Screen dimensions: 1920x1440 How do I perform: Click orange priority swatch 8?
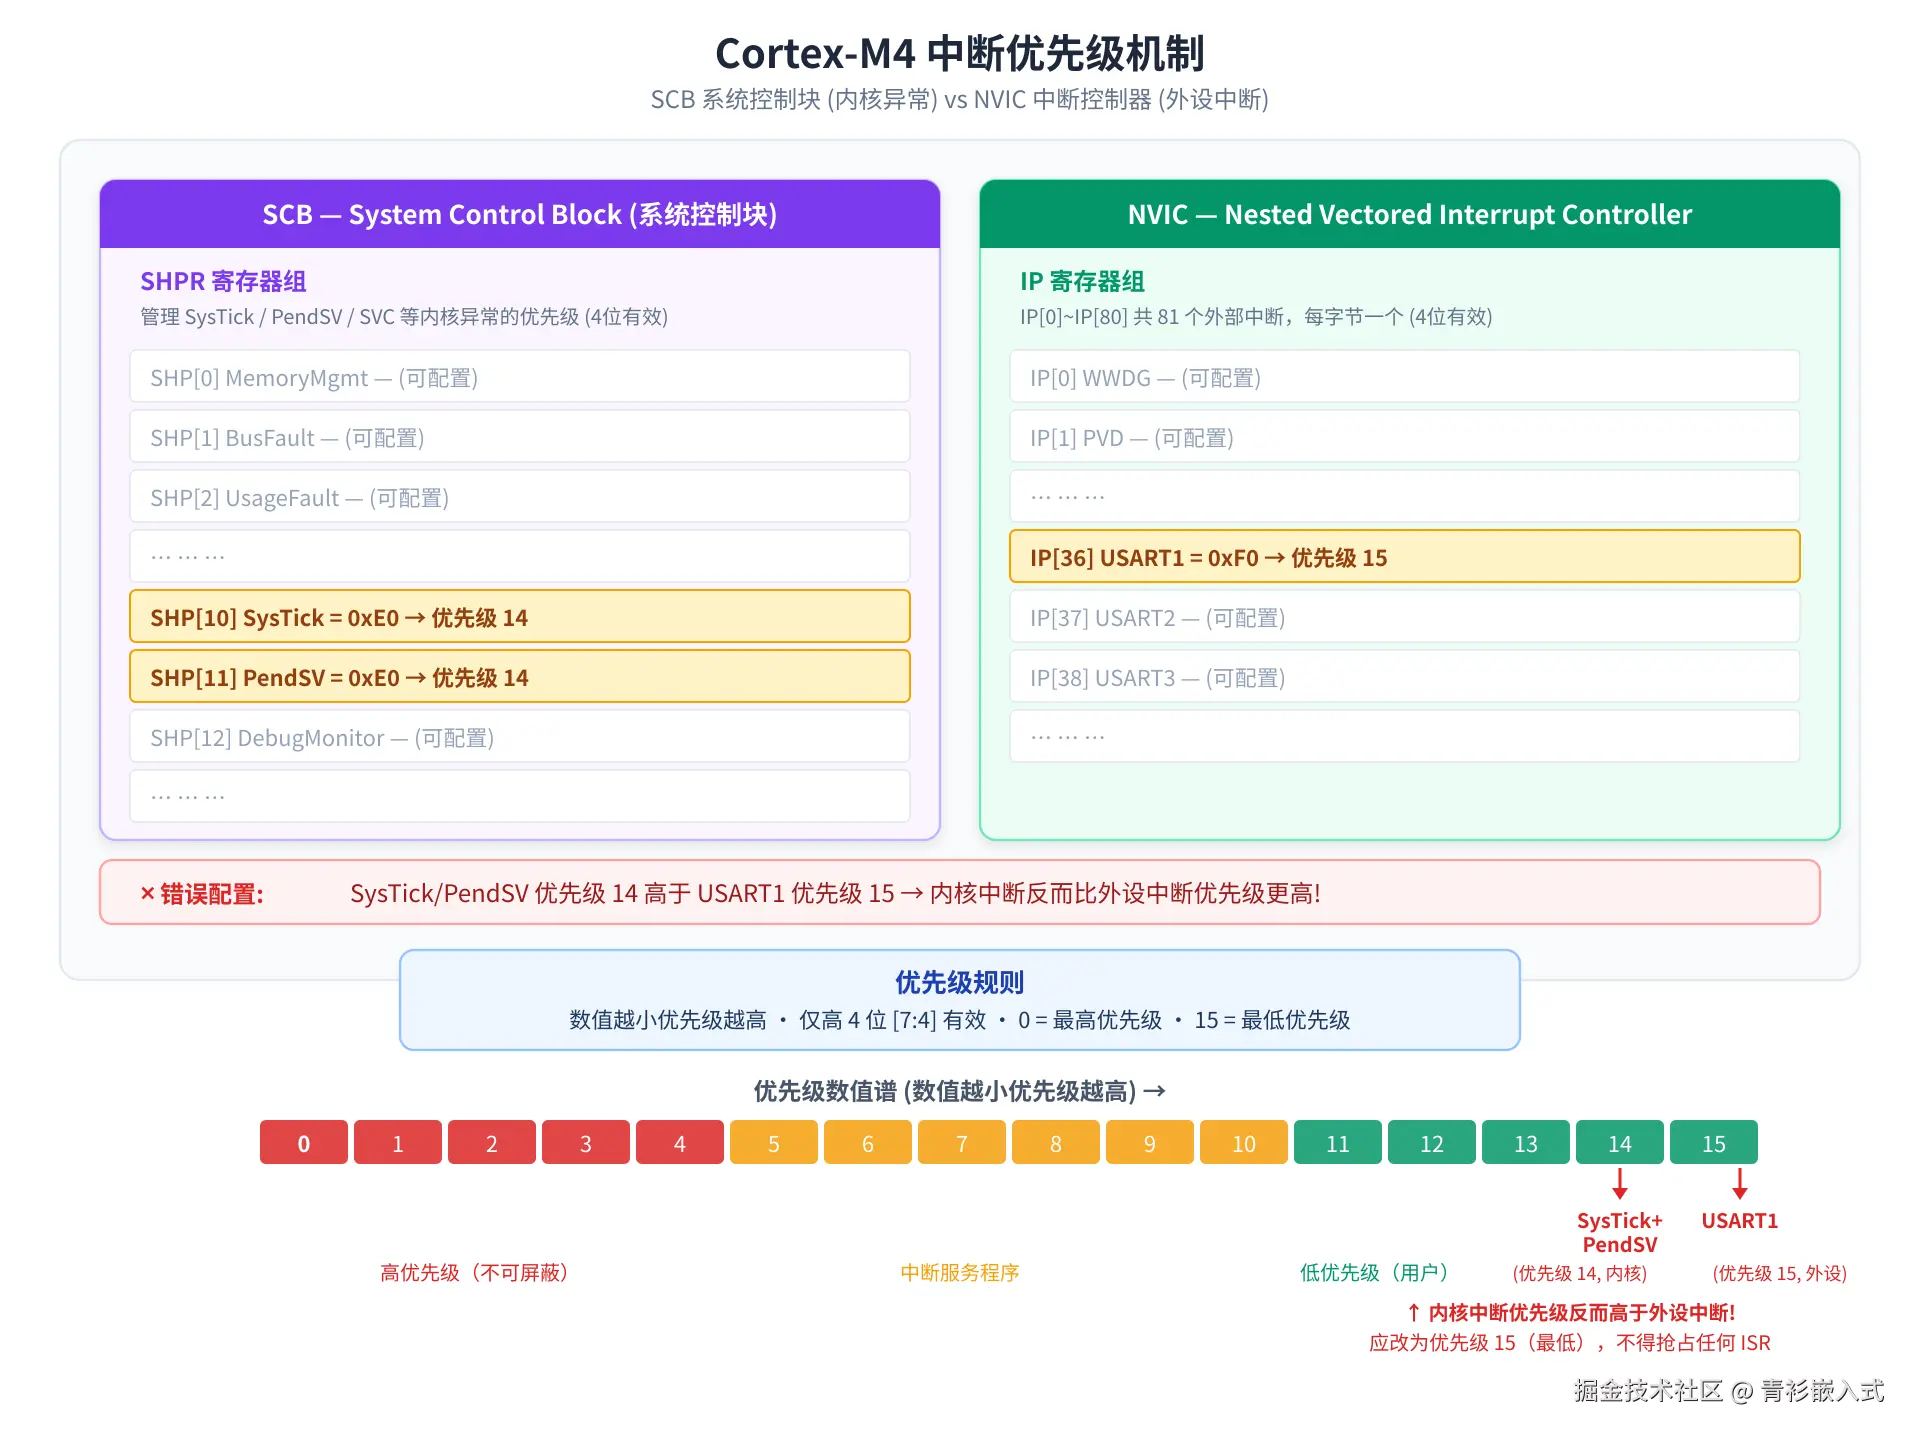pyautogui.click(x=1056, y=1142)
